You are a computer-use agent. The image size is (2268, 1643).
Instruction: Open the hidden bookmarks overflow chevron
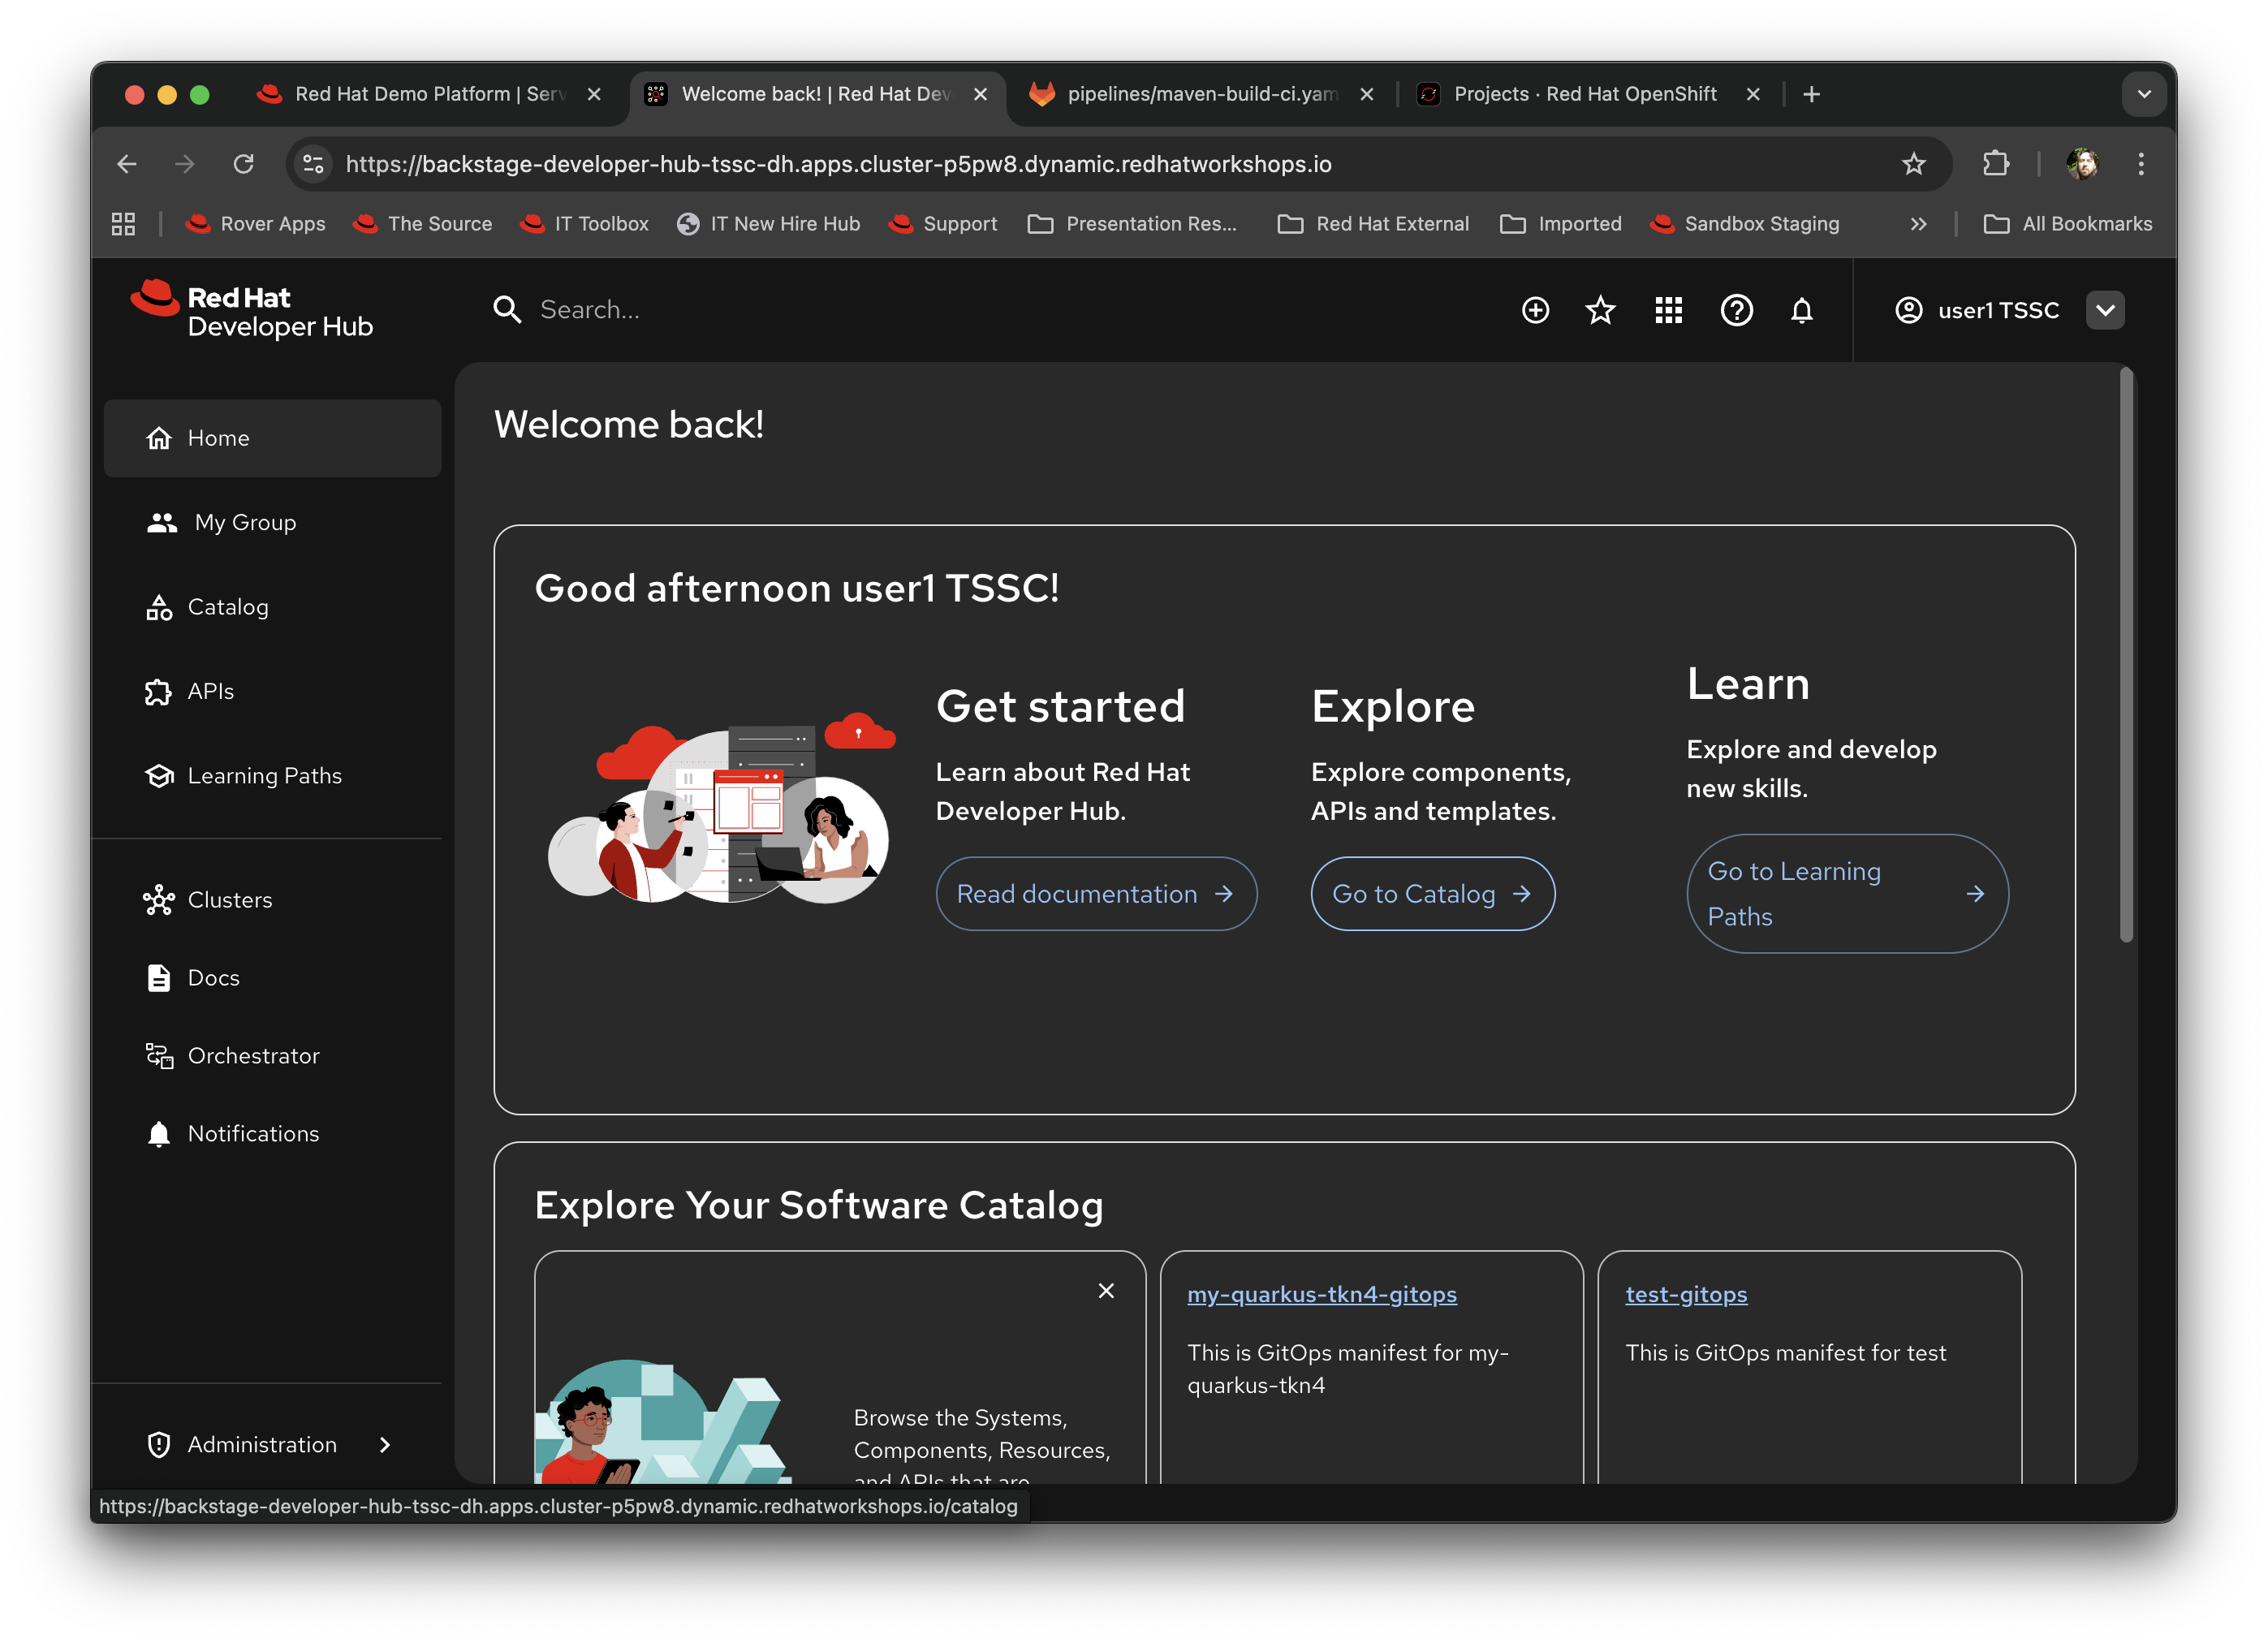click(x=1918, y=223)
